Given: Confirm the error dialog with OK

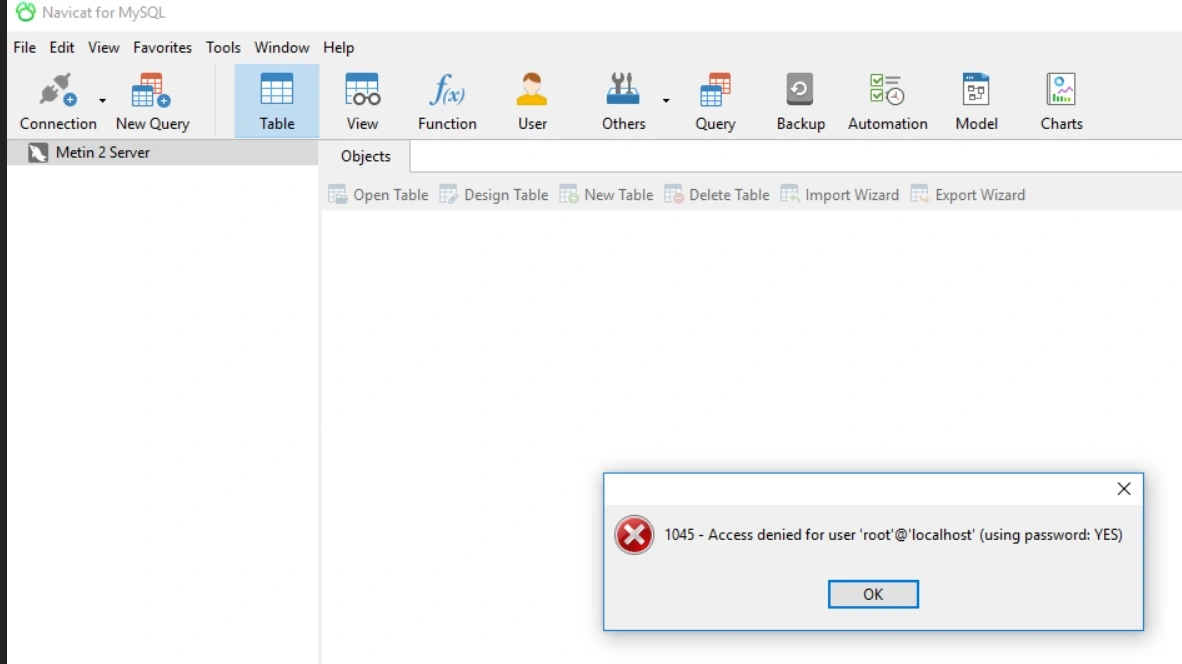Looking at the screenshot, I should click(873, 594).
